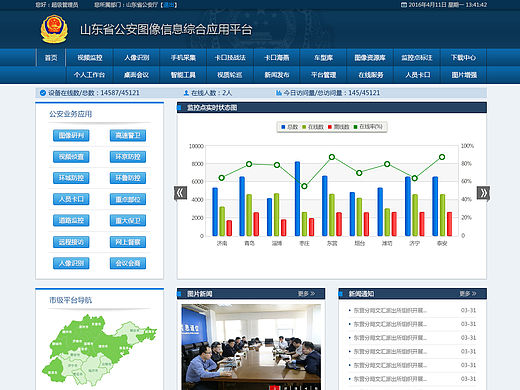Image resolution: width=520 pixels, height=390 pixels.
Task: Open 更多 in the 新闻通知 panel
Action: (x=468, y=294)
